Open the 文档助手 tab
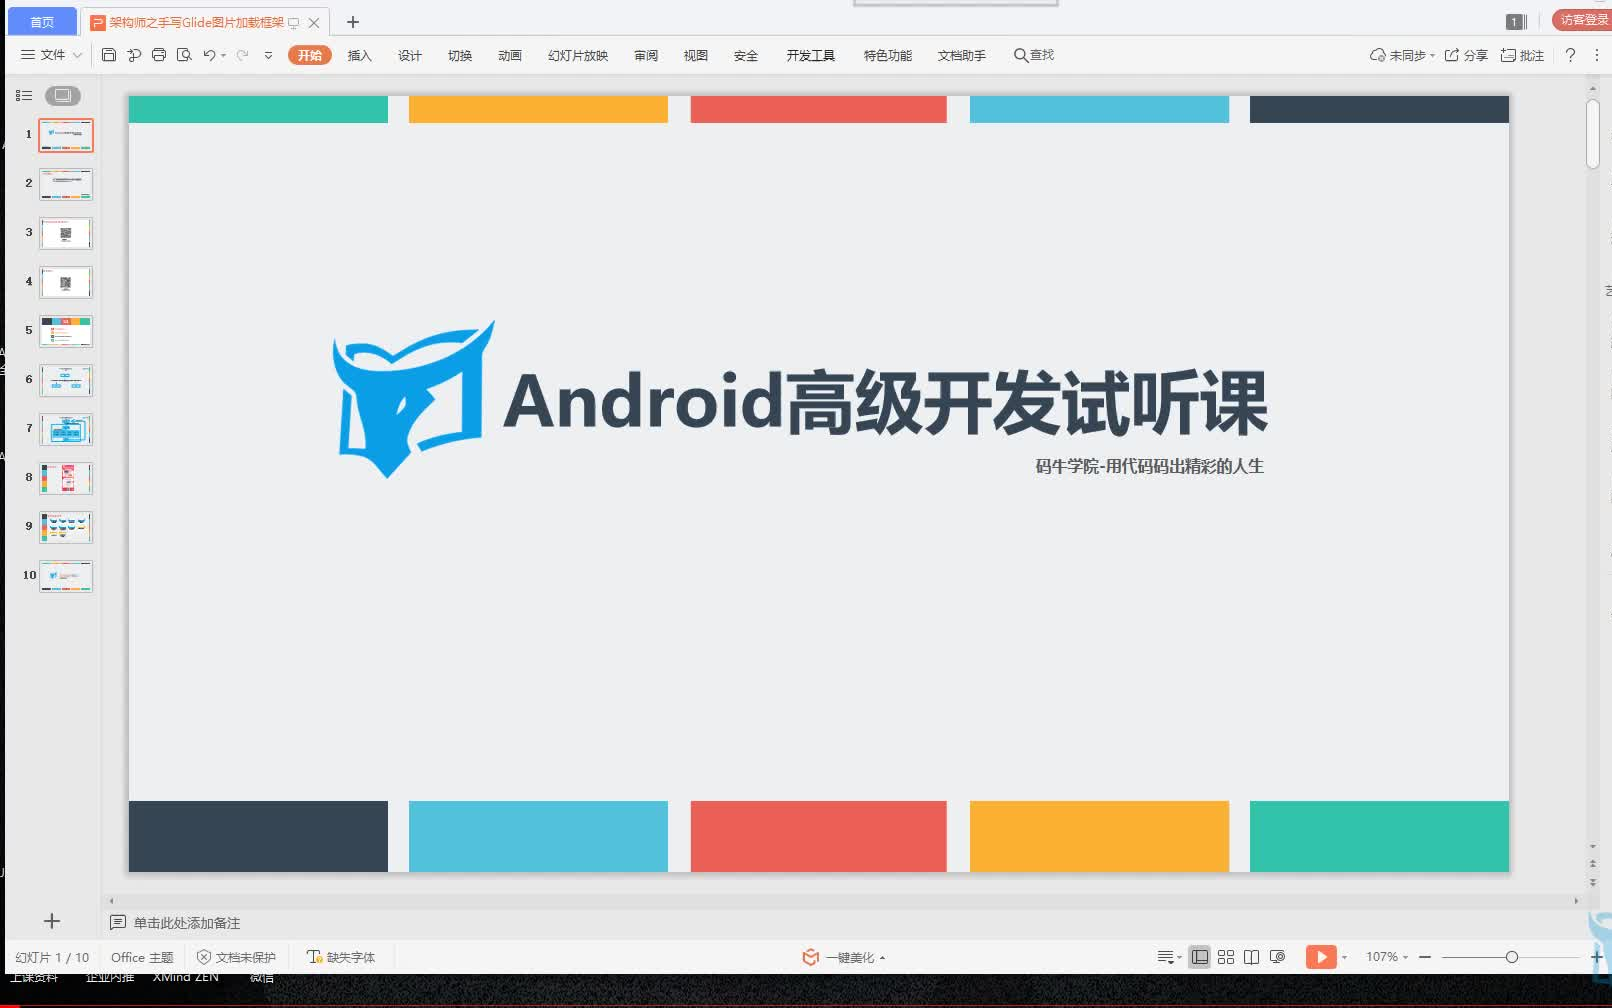 click(961, 55)
